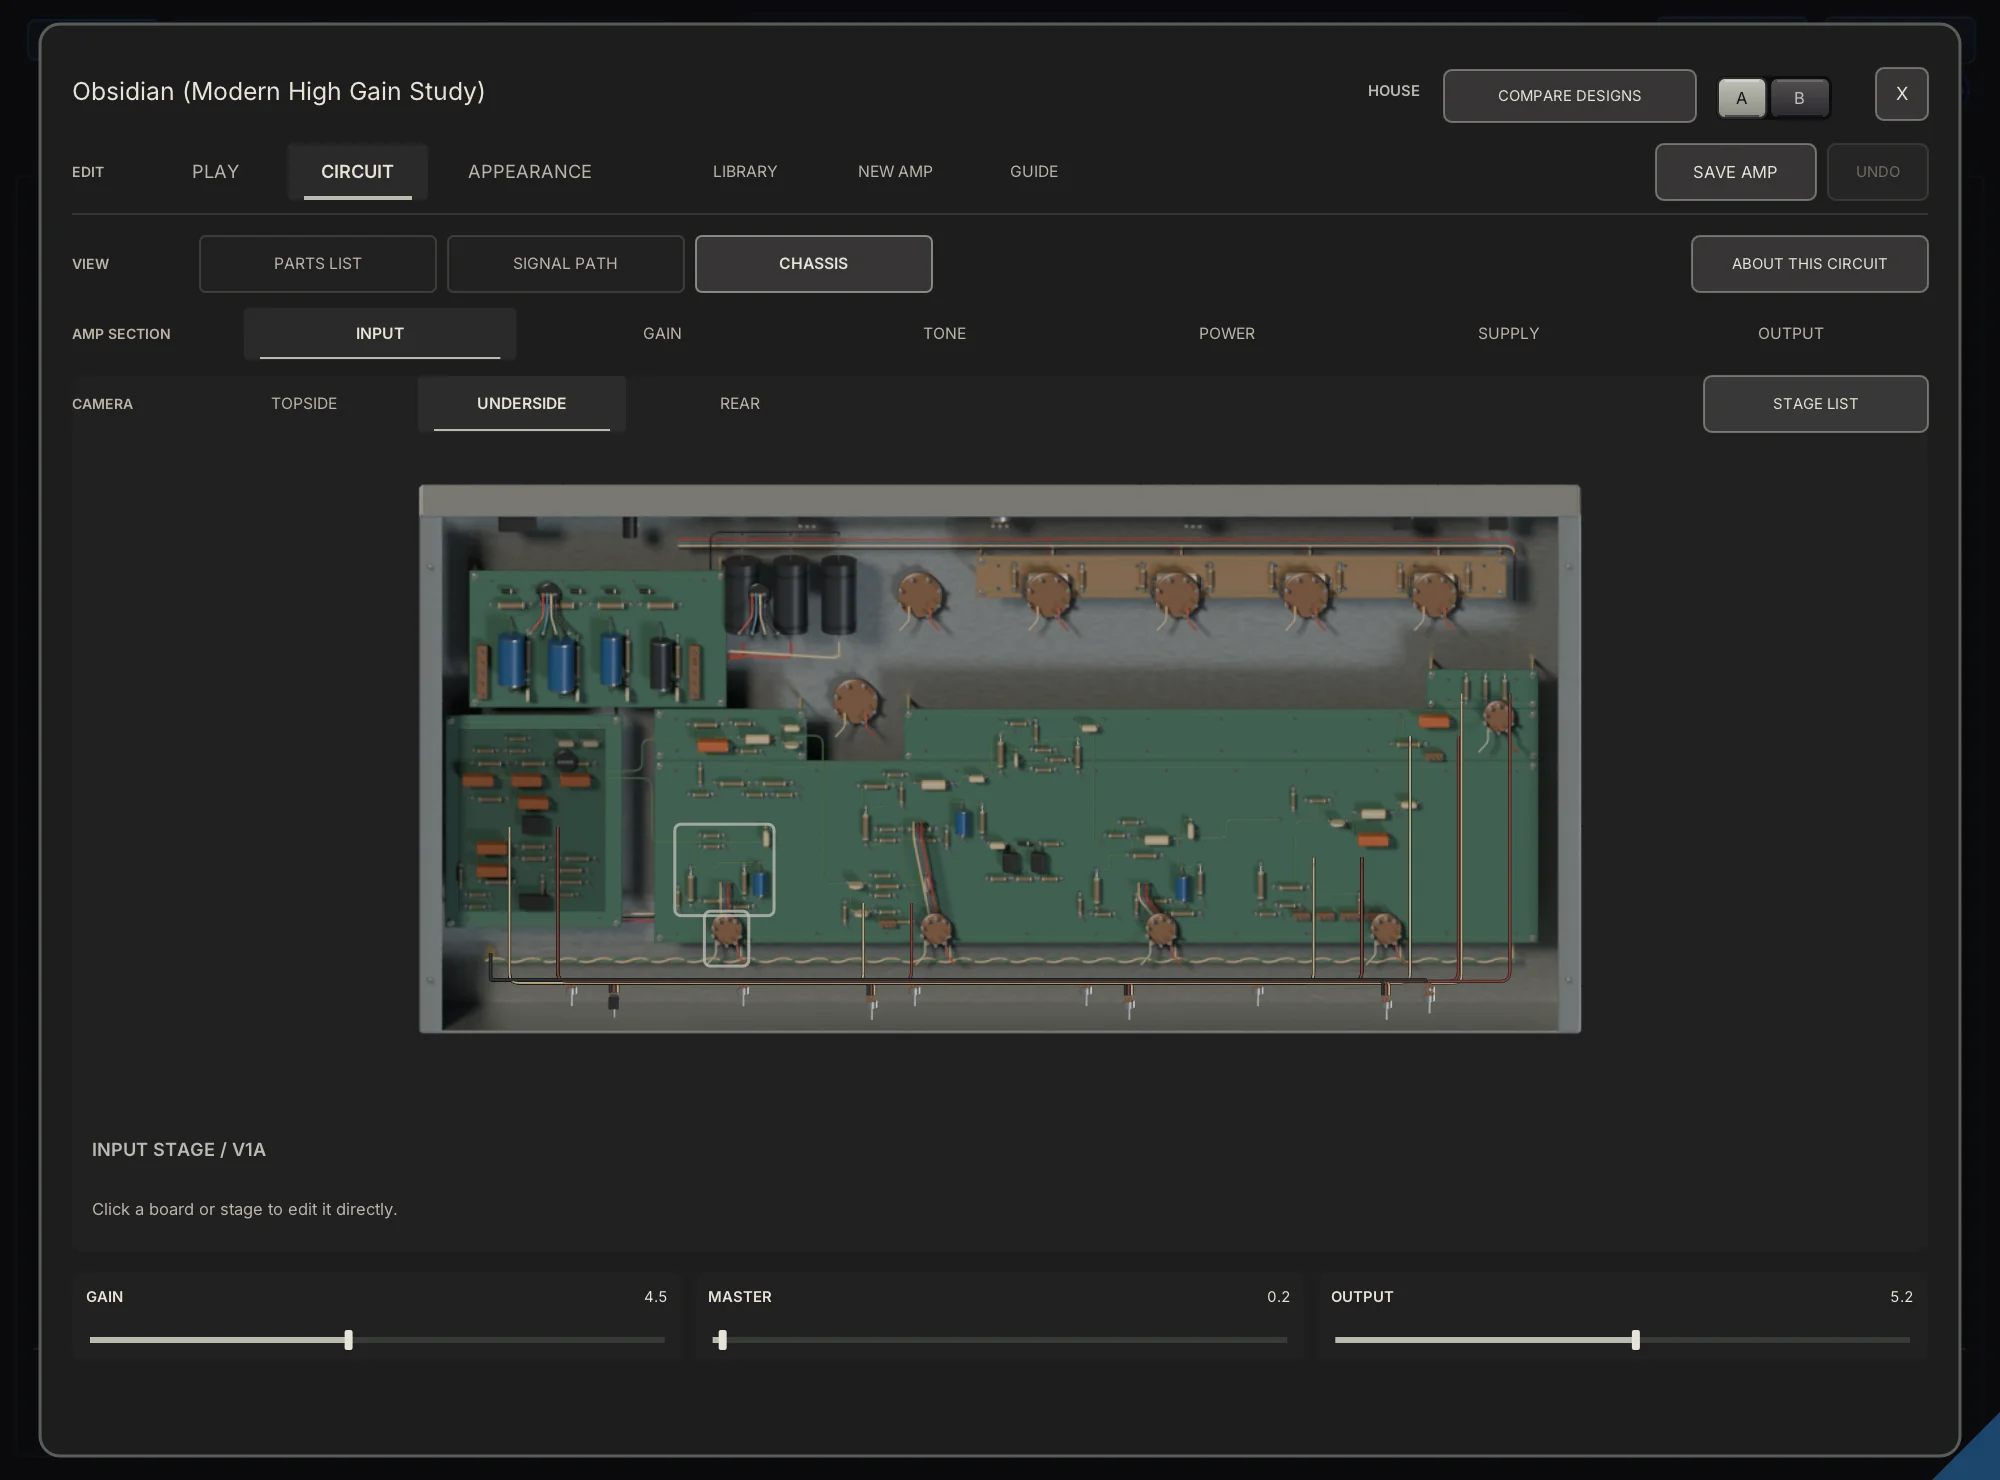2000x1480 pixels.
Task: Click the lower-left green board with orange capacitors
Action: click(533, 819)
